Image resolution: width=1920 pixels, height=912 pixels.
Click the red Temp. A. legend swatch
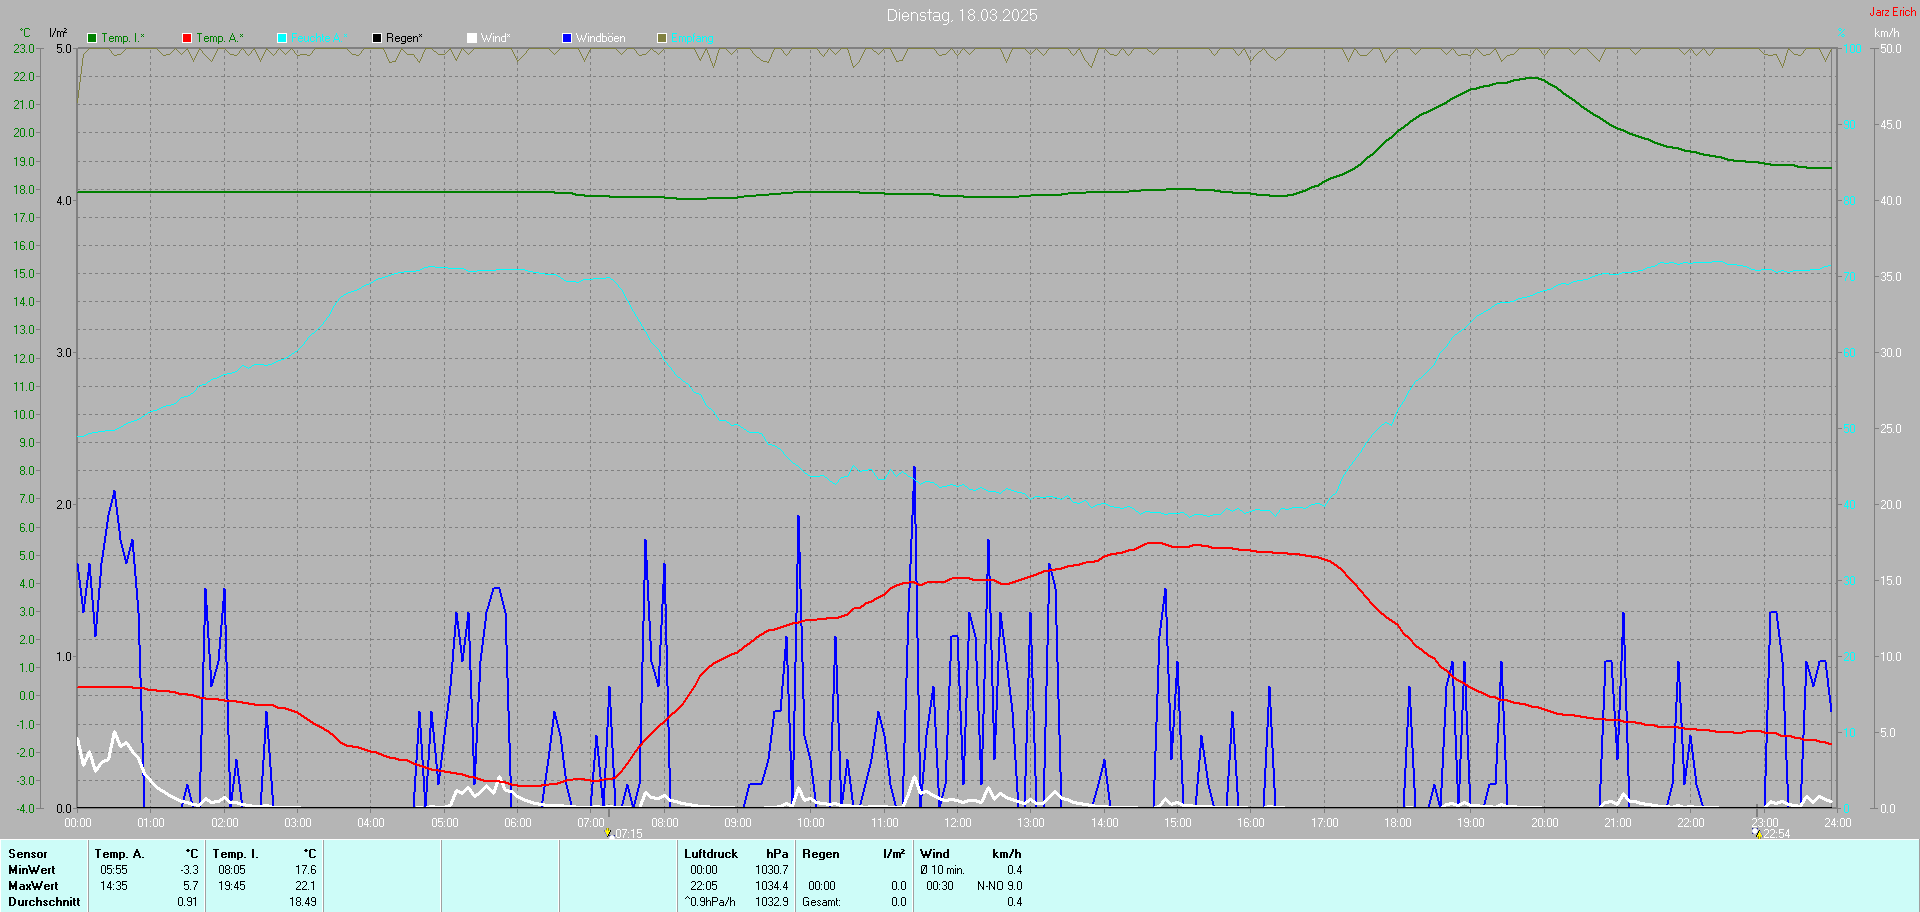pos(187,38)
